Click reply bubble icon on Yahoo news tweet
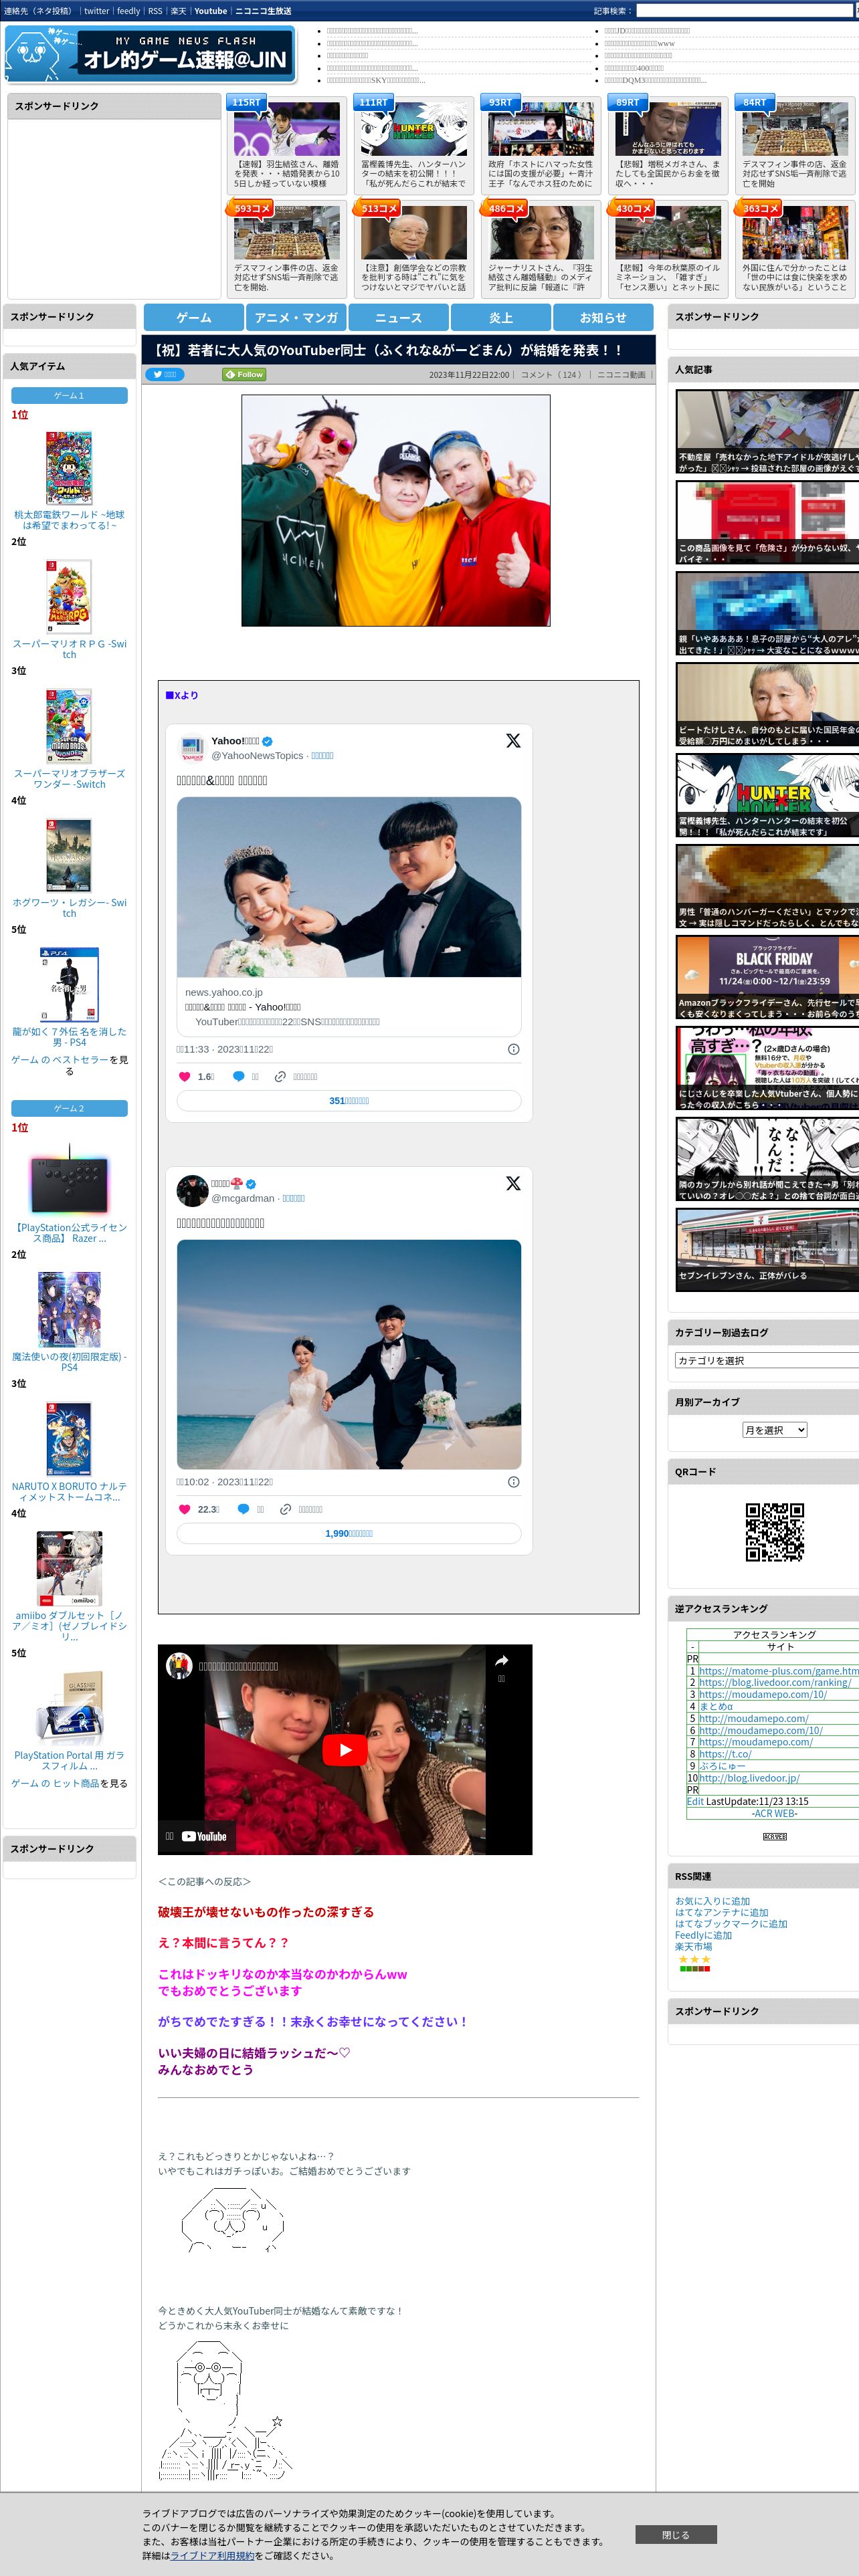This screenshot has height=2576, width=859. (239, 1077)
